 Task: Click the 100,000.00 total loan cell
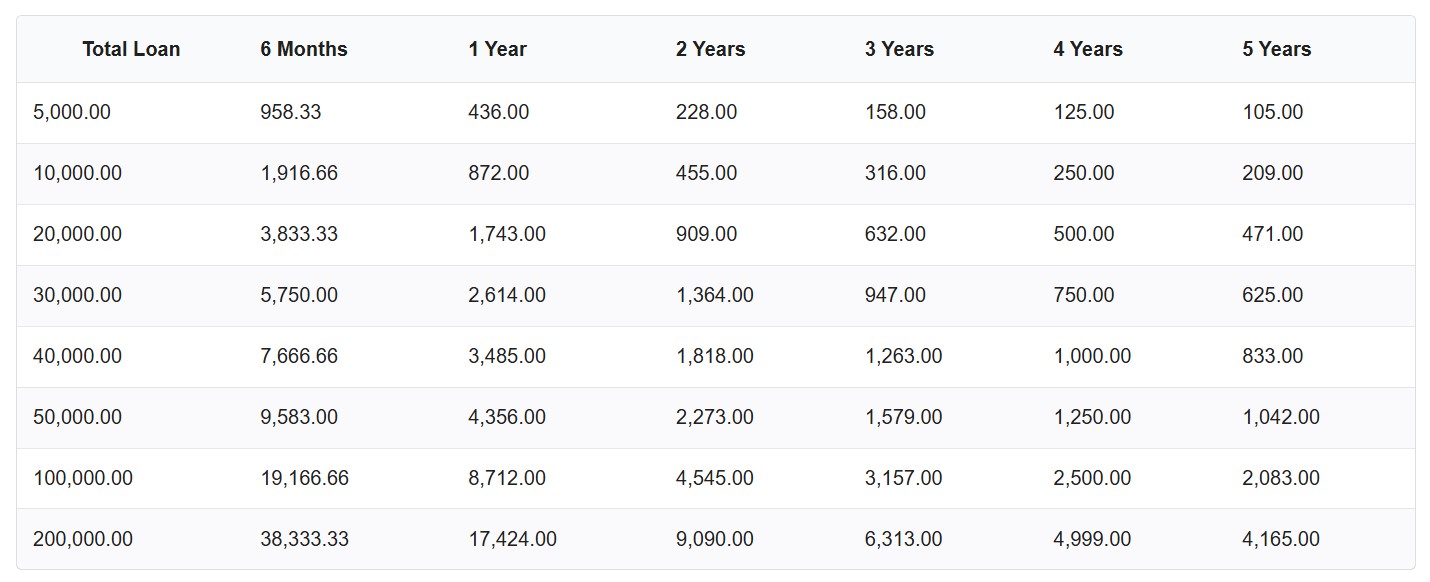[83, 478]
